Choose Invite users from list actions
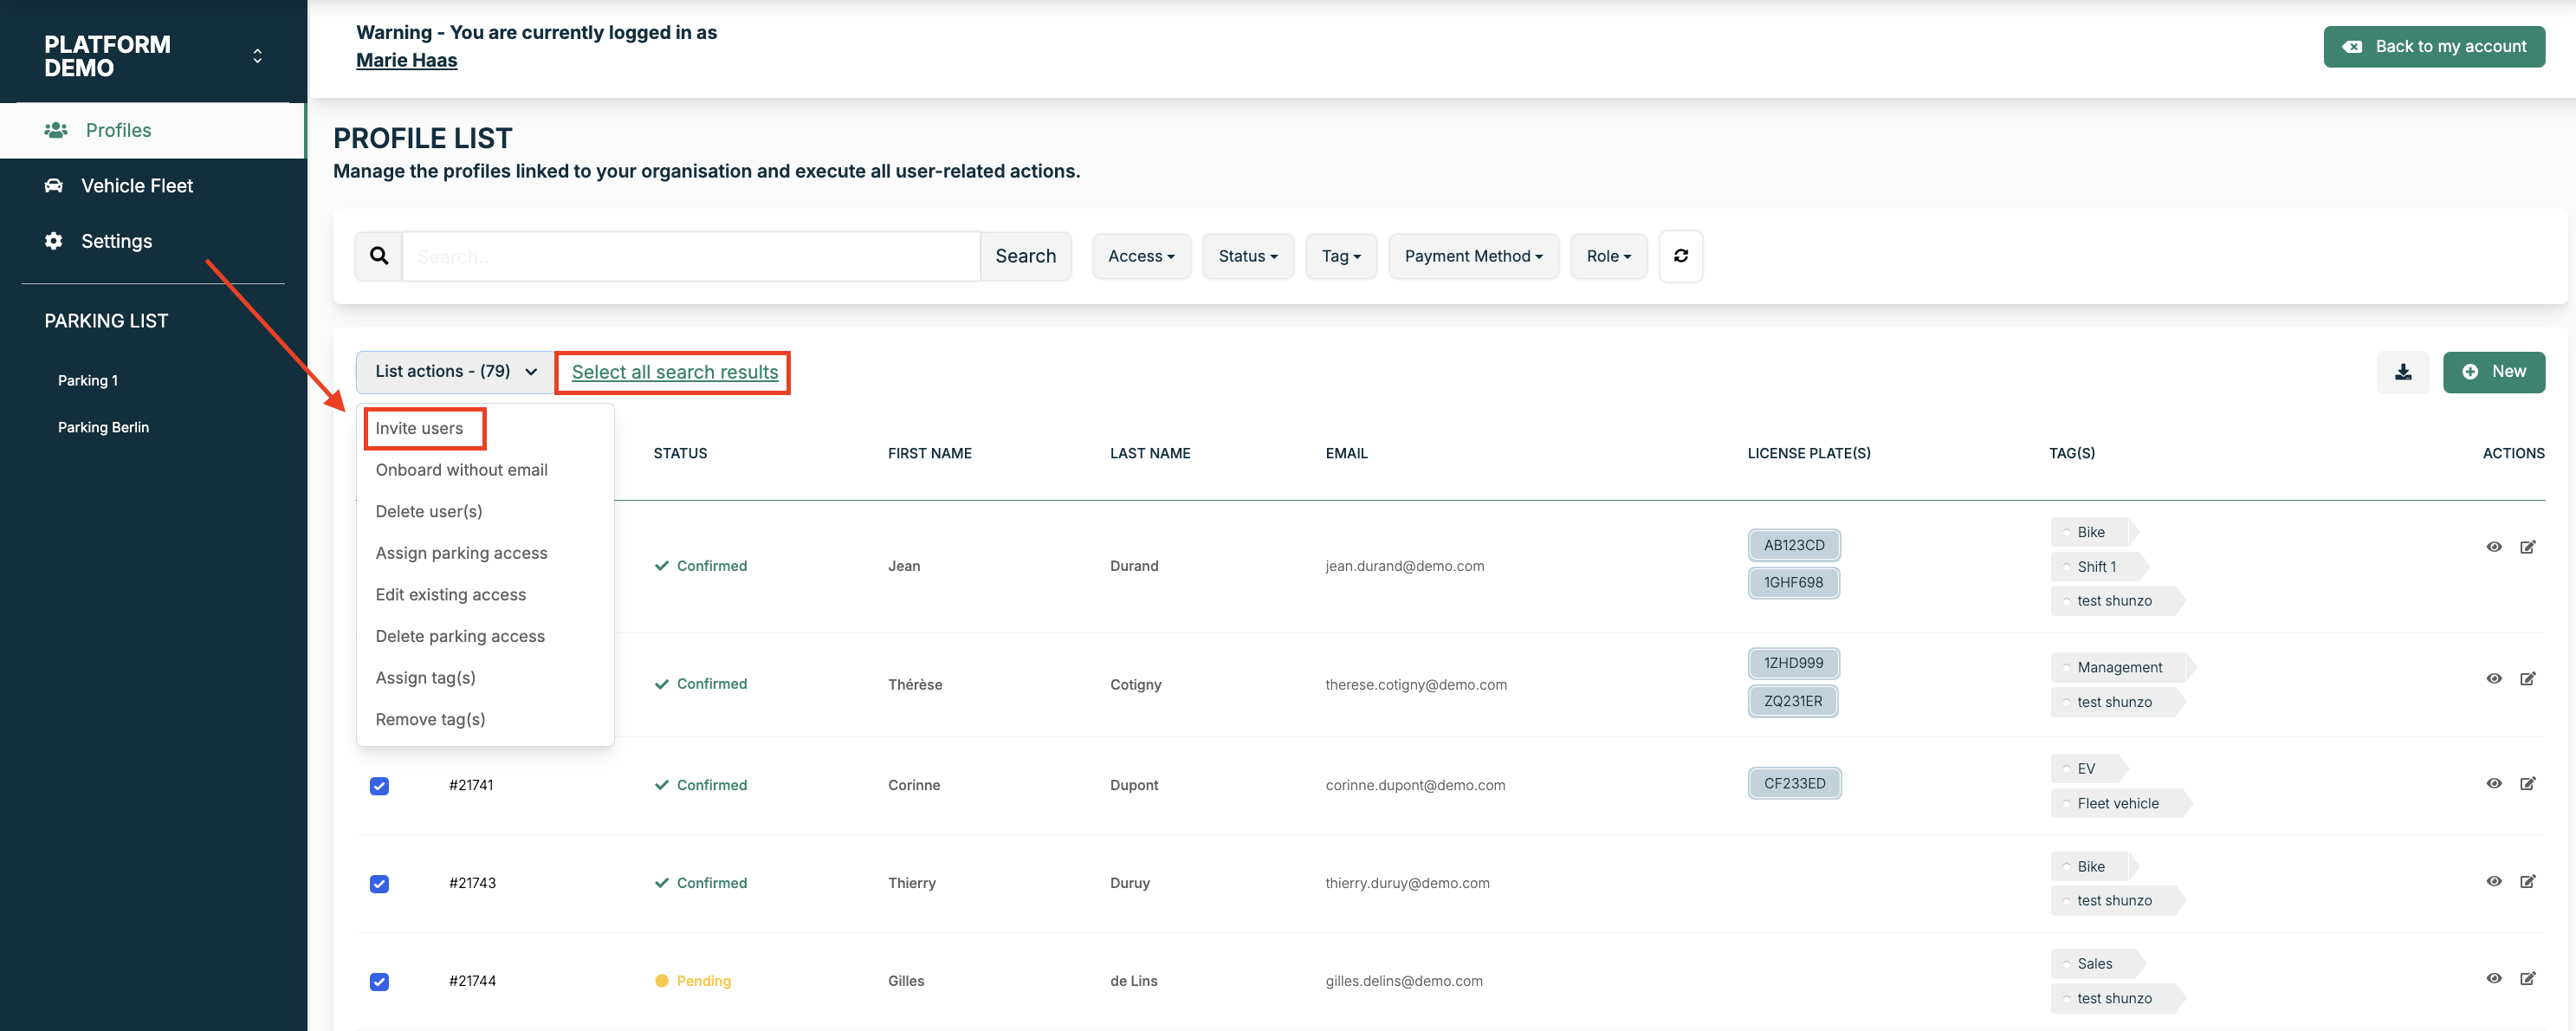Viewport: 2576px width, 1031px height. (x=419, y=428)
